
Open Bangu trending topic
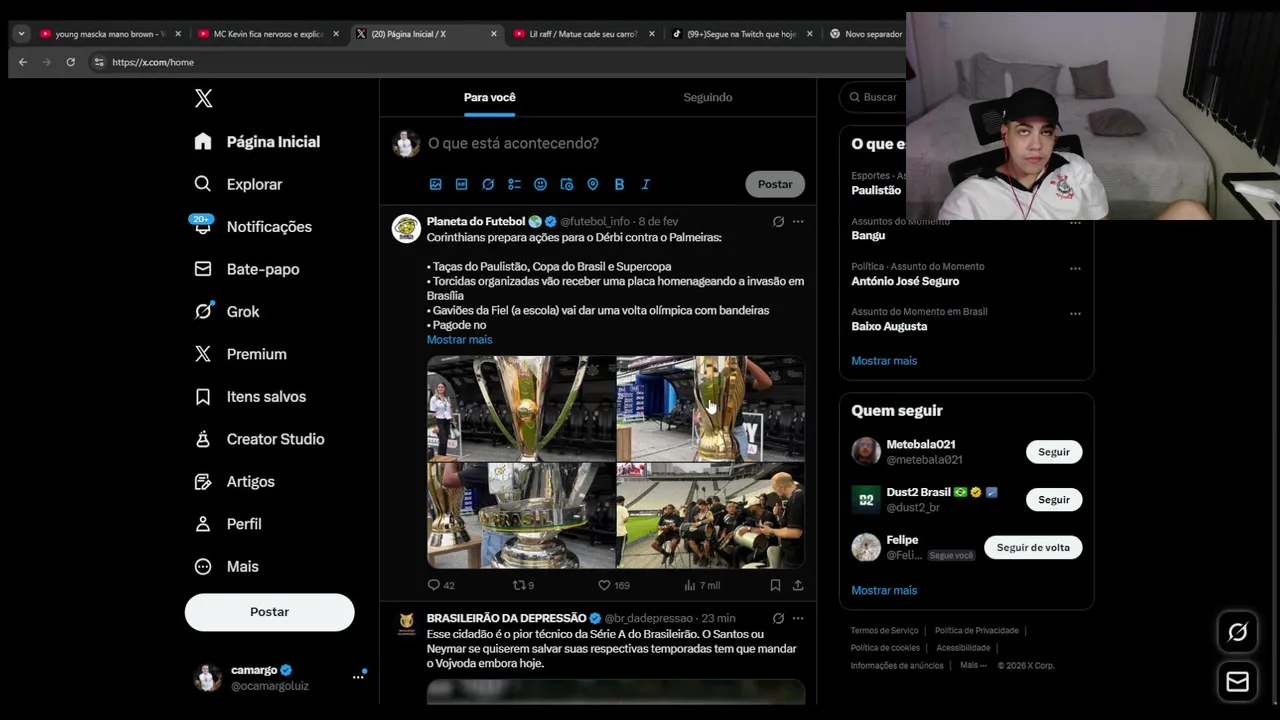point(868,235)
